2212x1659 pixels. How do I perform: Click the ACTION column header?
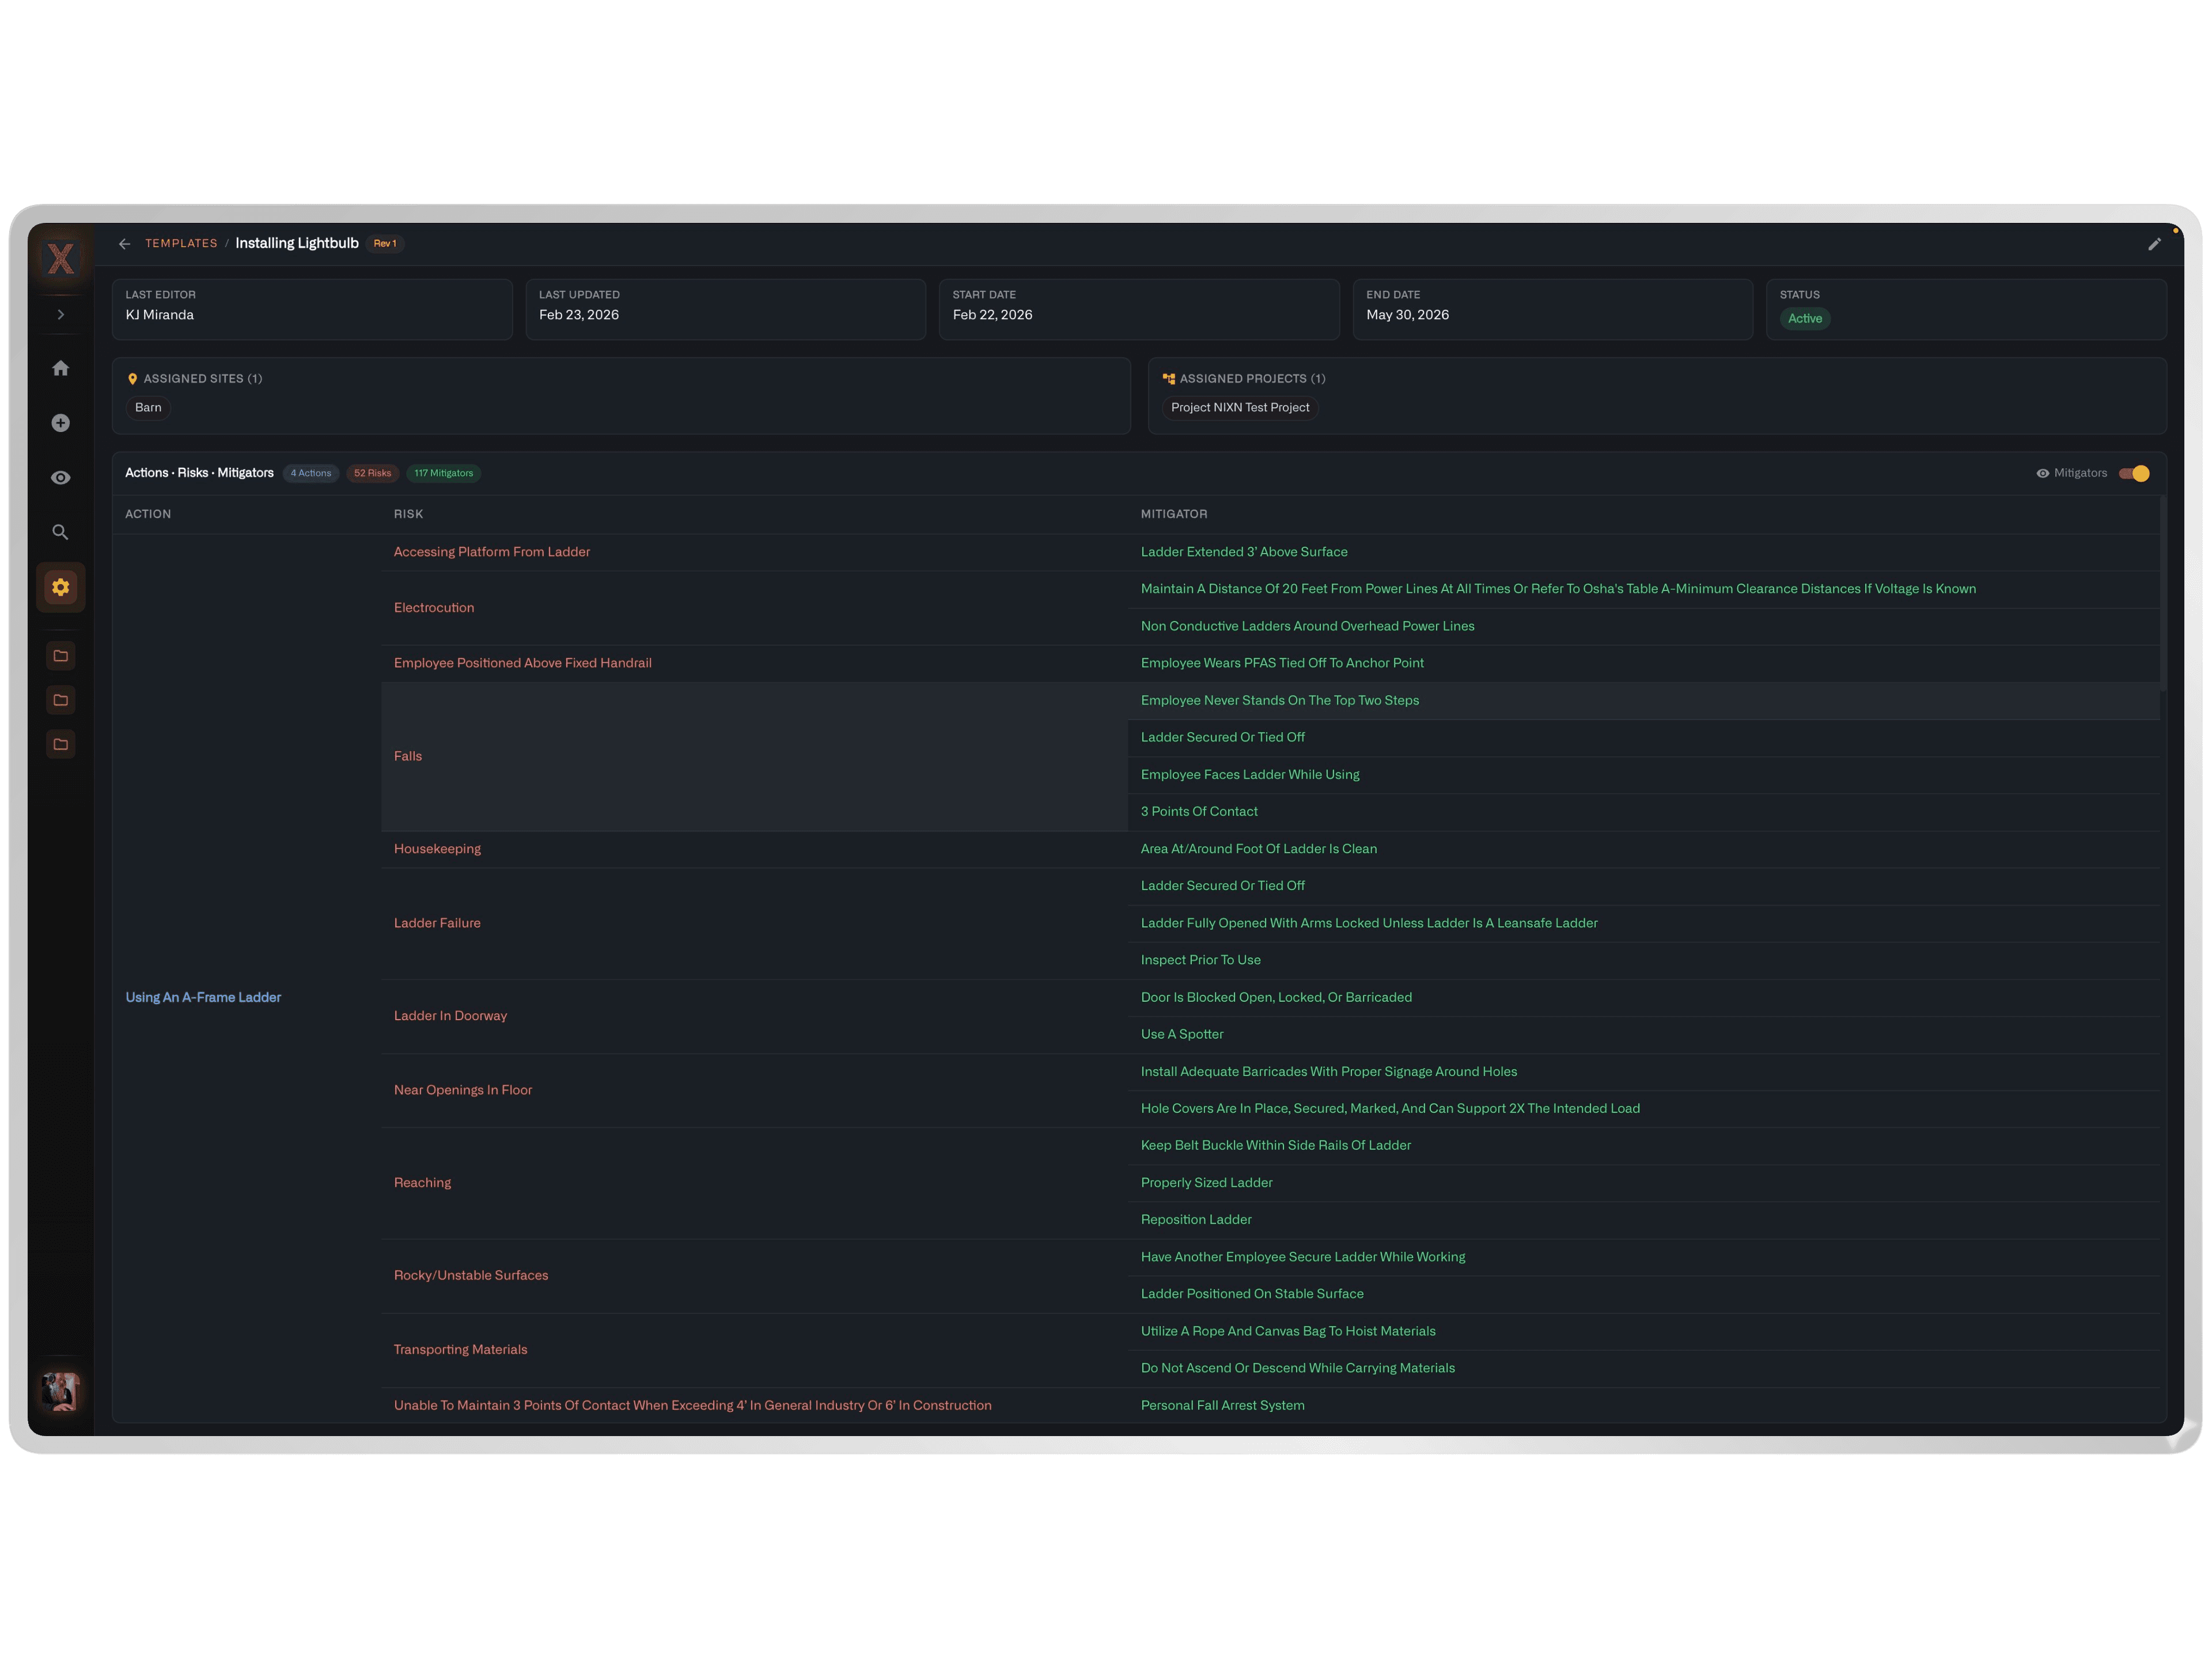(x=148, y=514)
